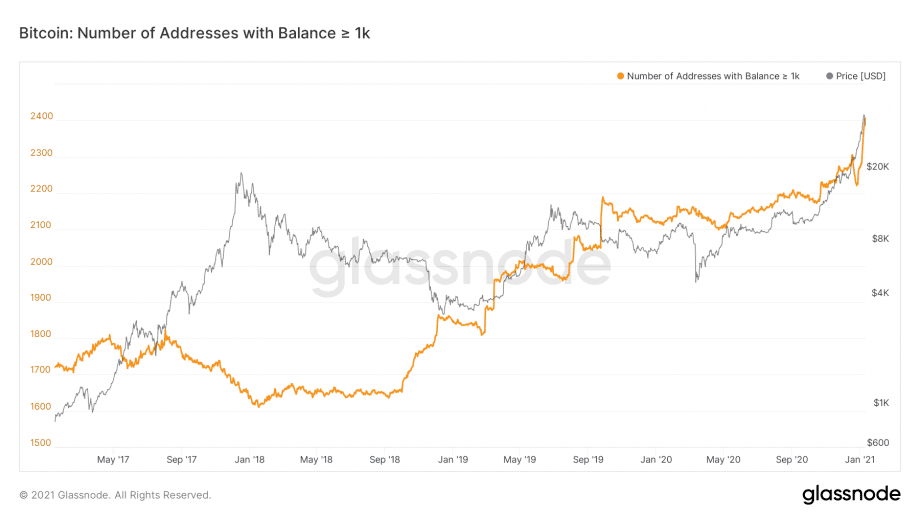
Task: Click the copyright Glassnode text in the footer
Action: point(115,495)
